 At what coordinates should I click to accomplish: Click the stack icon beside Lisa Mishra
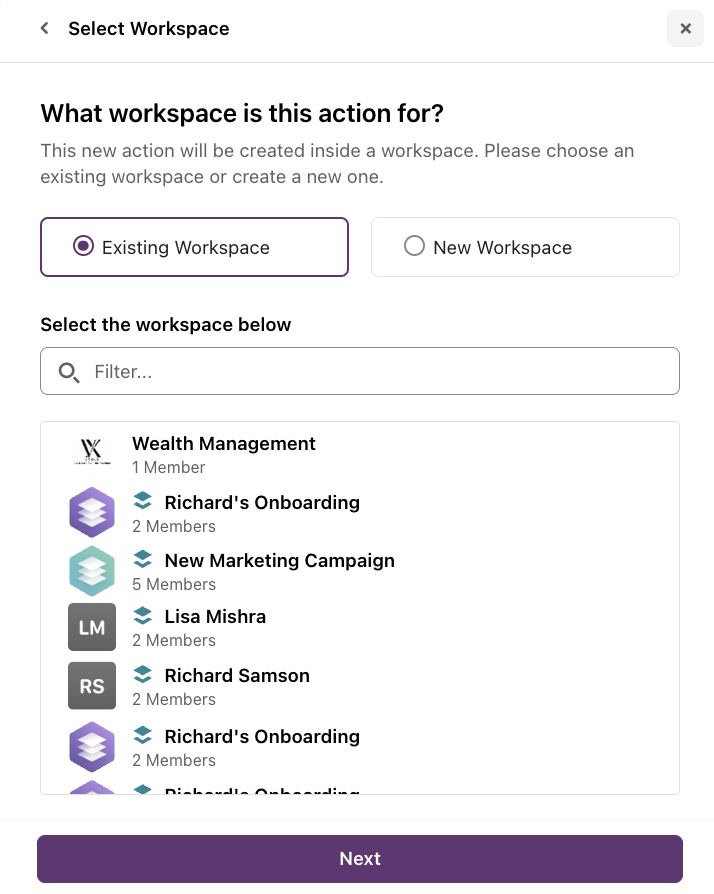coord(143,616)
